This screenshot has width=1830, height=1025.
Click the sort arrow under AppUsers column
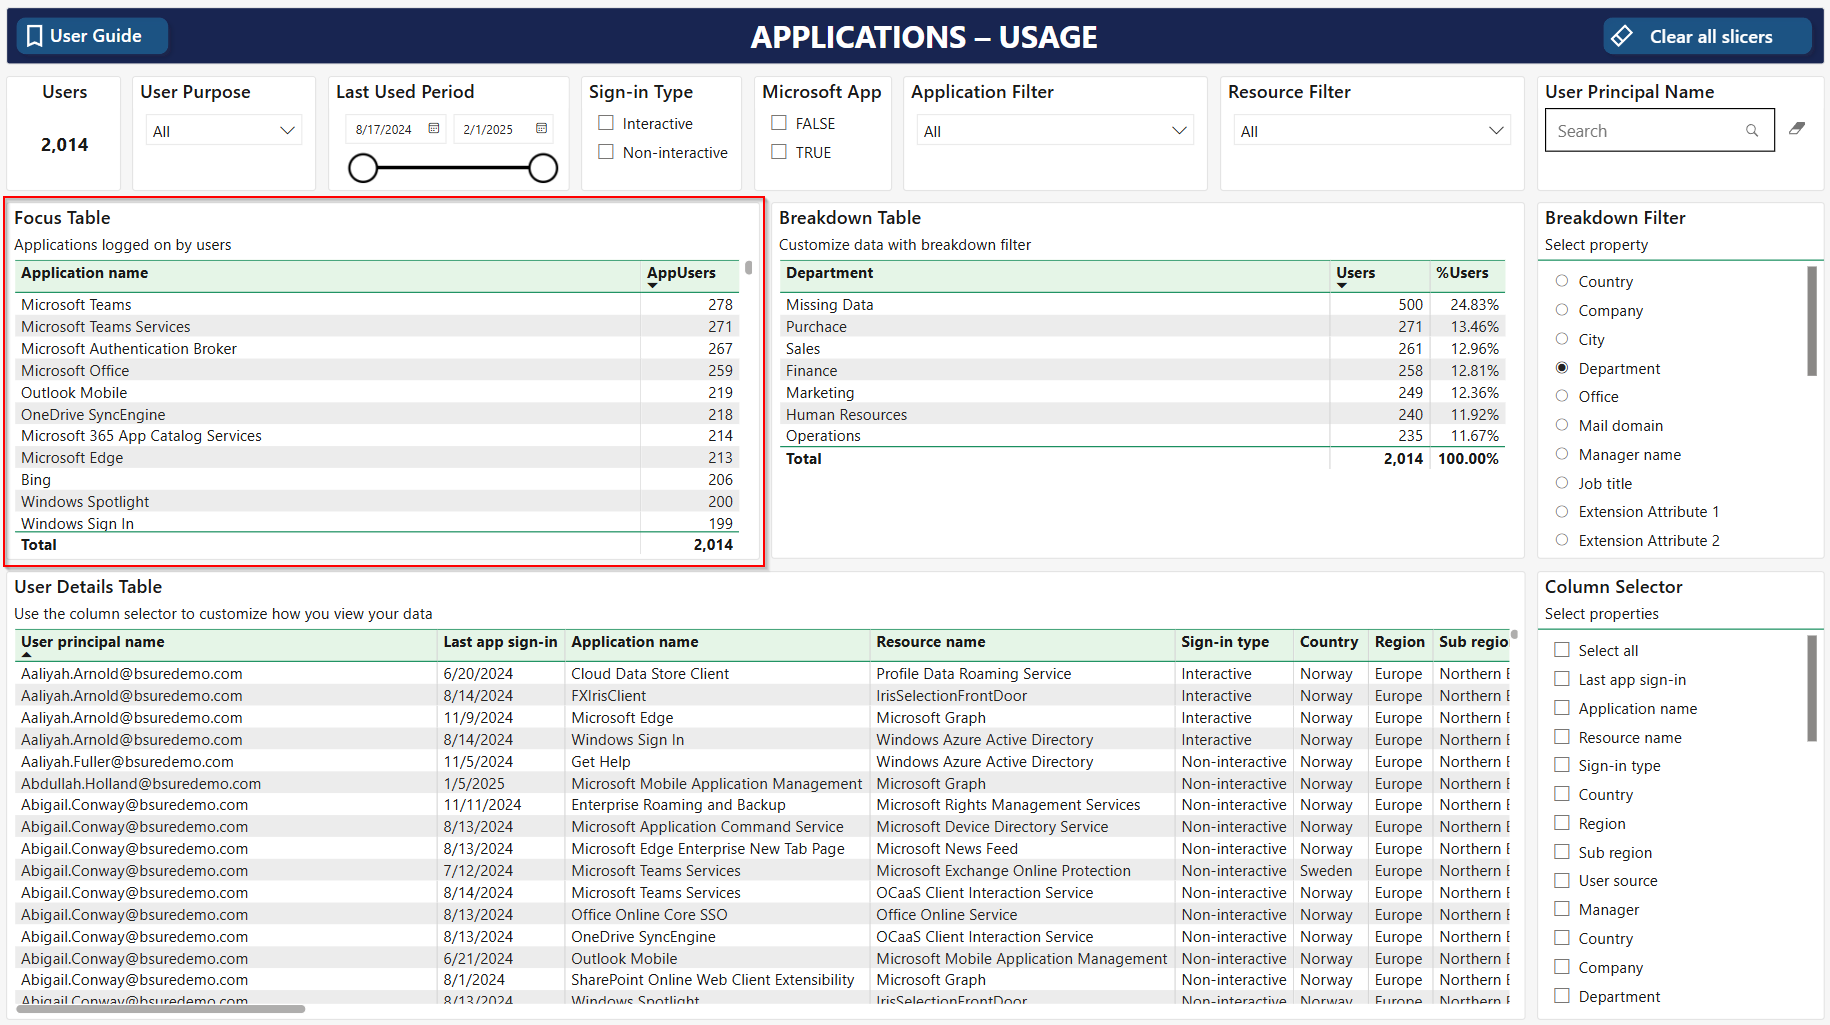pos(653,286)
